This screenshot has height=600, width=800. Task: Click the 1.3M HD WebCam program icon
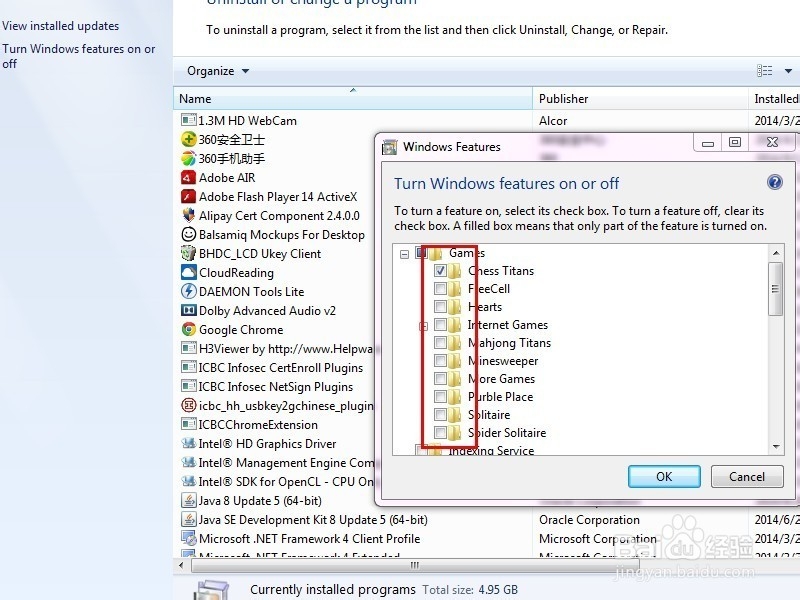189,120
